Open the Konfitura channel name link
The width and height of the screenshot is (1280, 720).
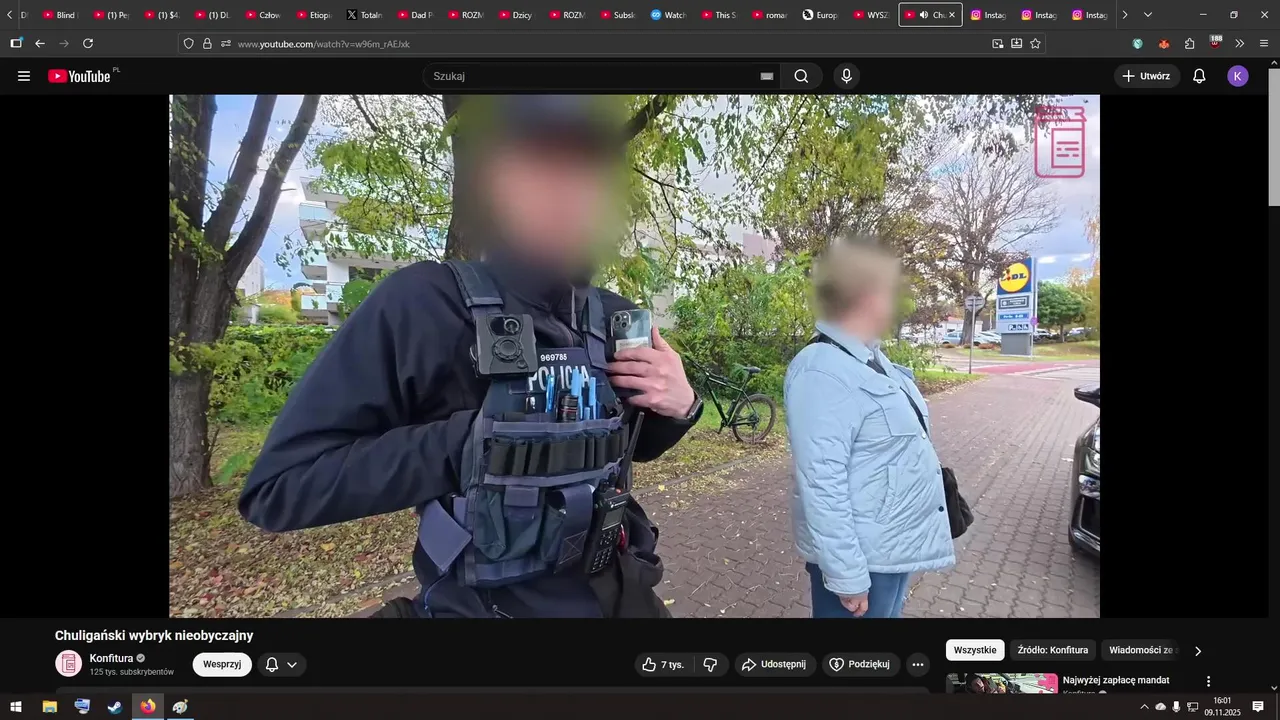[111, 658]
